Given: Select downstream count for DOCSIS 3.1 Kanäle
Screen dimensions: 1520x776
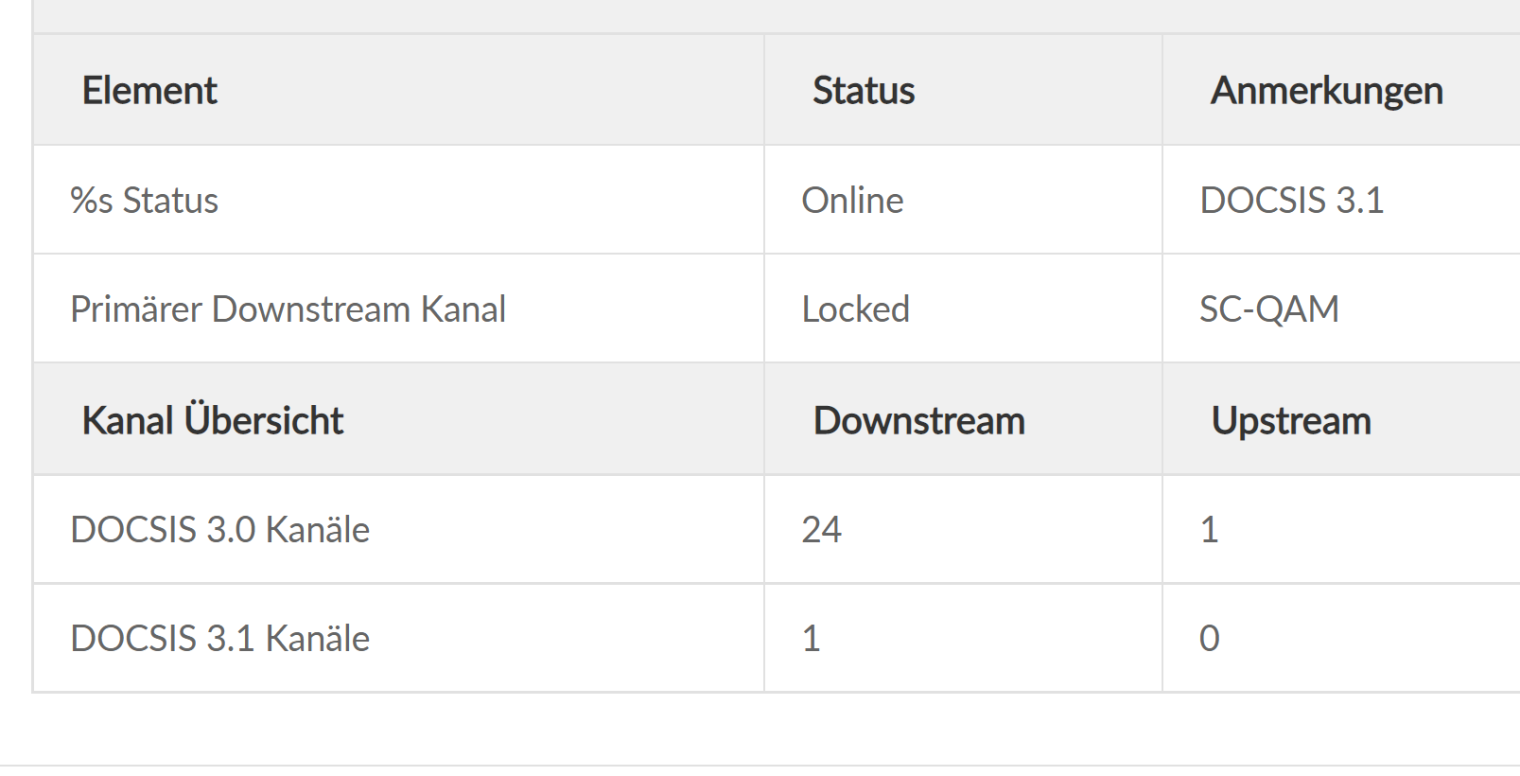Looking at the screenshot, I should pyautogui.click(x=812, y=638).
